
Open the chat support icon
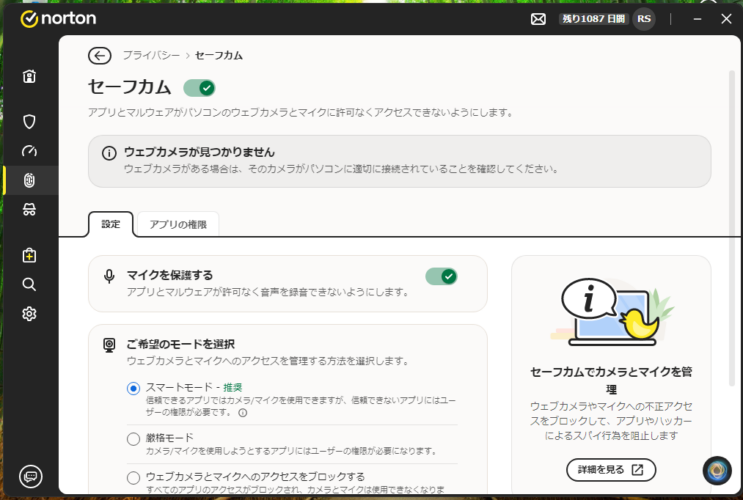pyautogui.click(x=31, y=476)
